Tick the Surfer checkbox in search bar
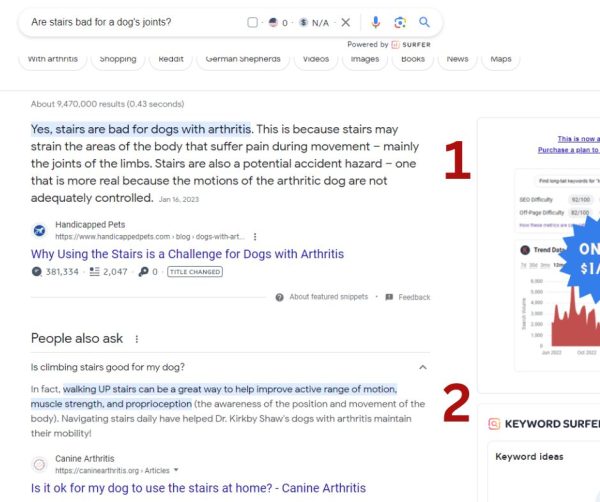Screen dimensions: 600x502 coord(253,23)
